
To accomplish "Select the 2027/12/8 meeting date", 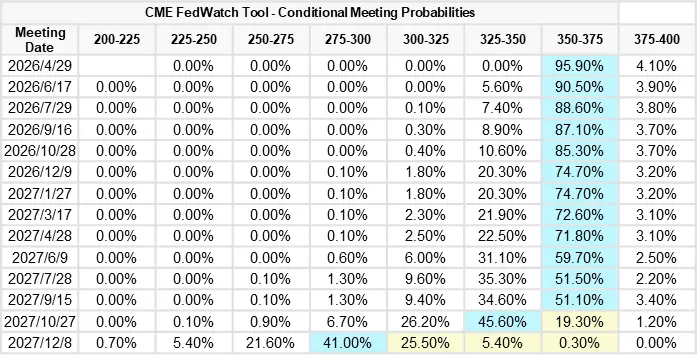I will (x=40, y=343).
